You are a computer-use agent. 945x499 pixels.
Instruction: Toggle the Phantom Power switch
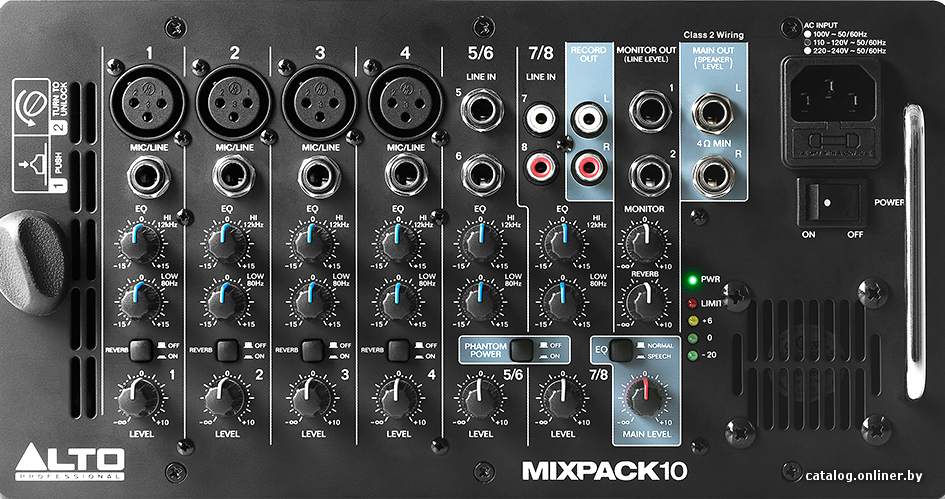[x=521, y=350]
